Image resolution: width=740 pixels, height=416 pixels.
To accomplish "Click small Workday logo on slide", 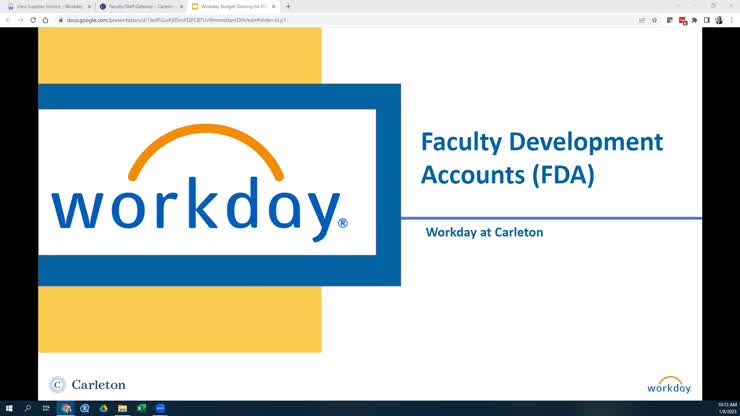I will click(669, 385).
